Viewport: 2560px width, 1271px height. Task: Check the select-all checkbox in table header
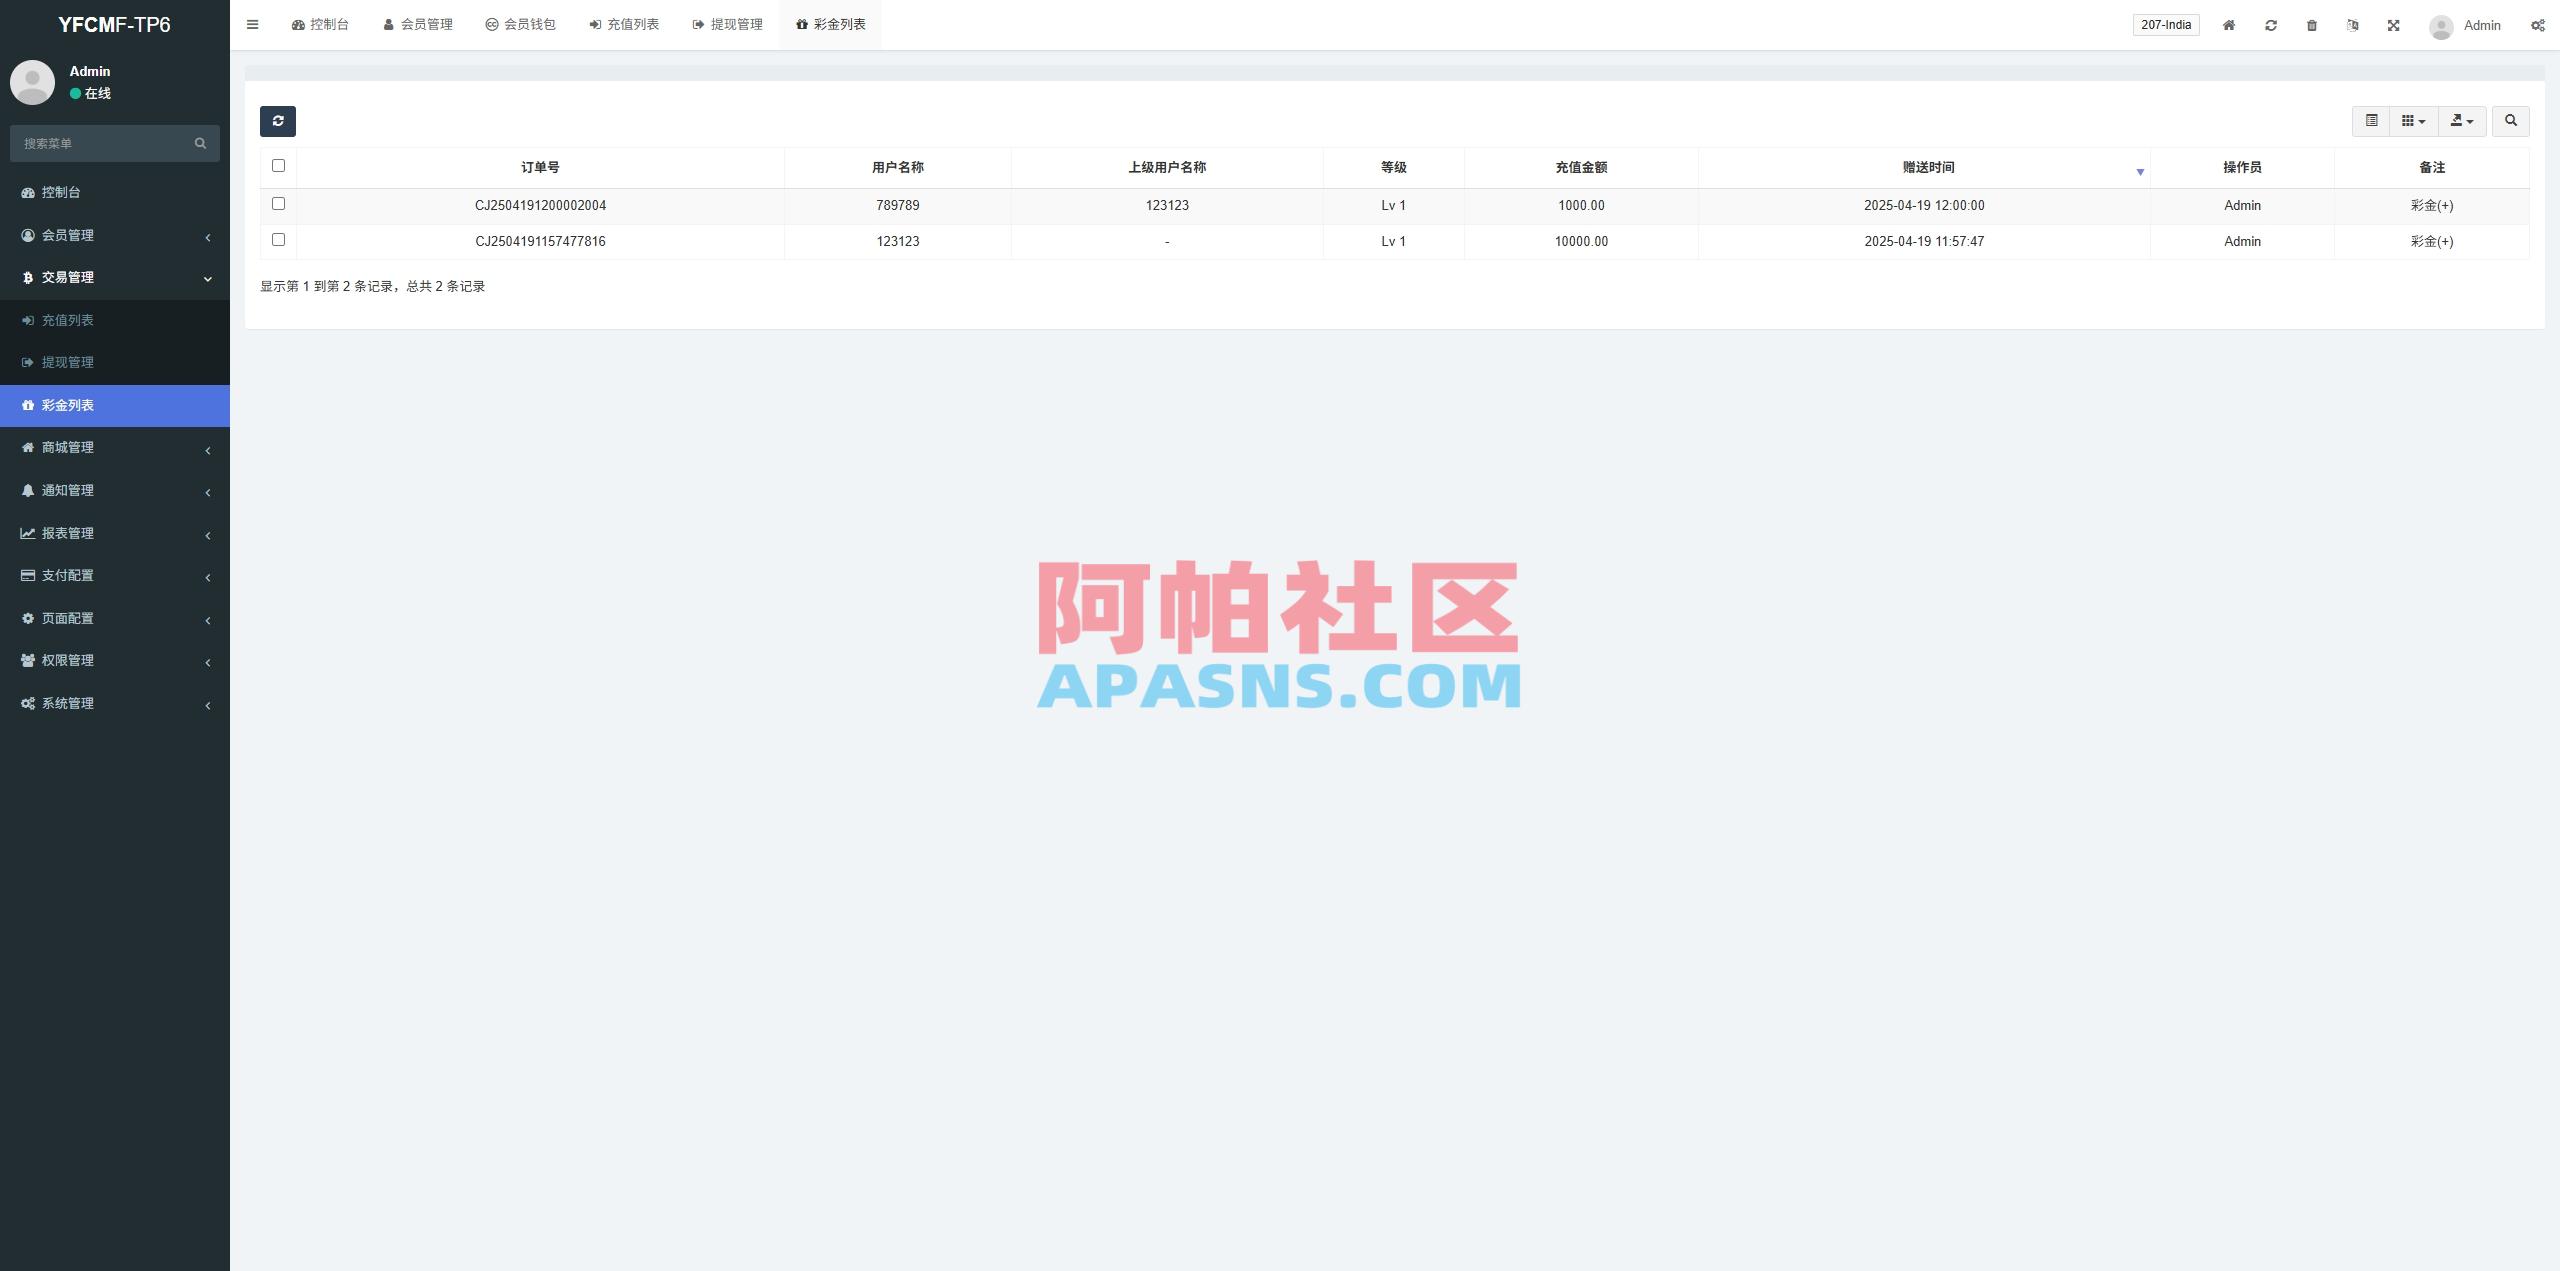[279, 165]
